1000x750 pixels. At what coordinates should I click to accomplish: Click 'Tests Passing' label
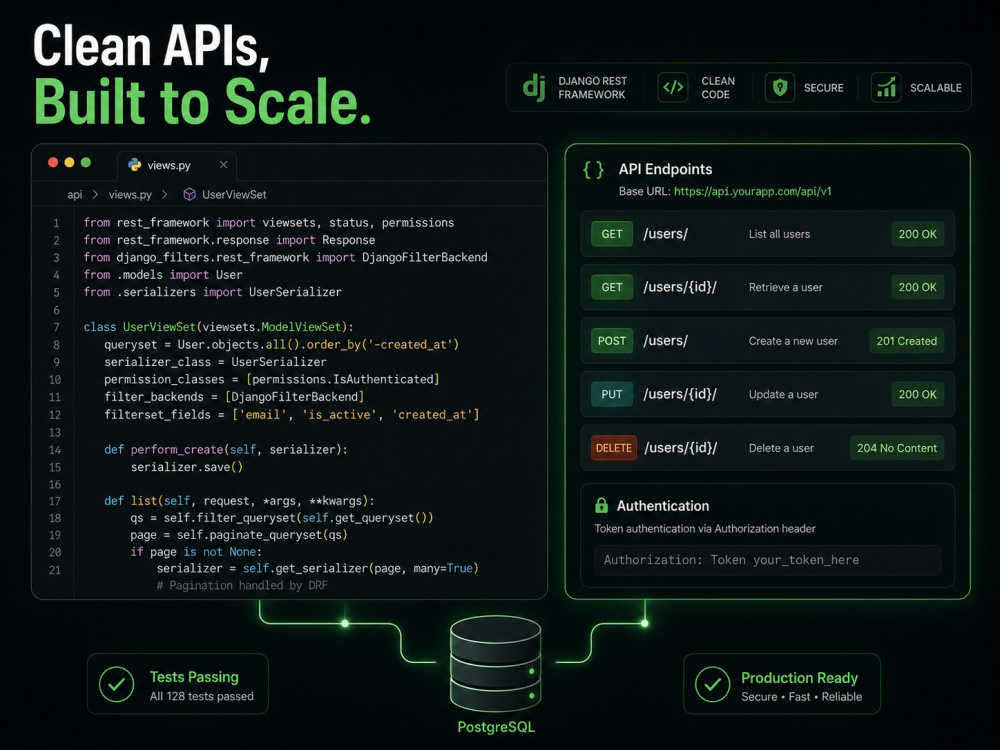pos(194,677)
